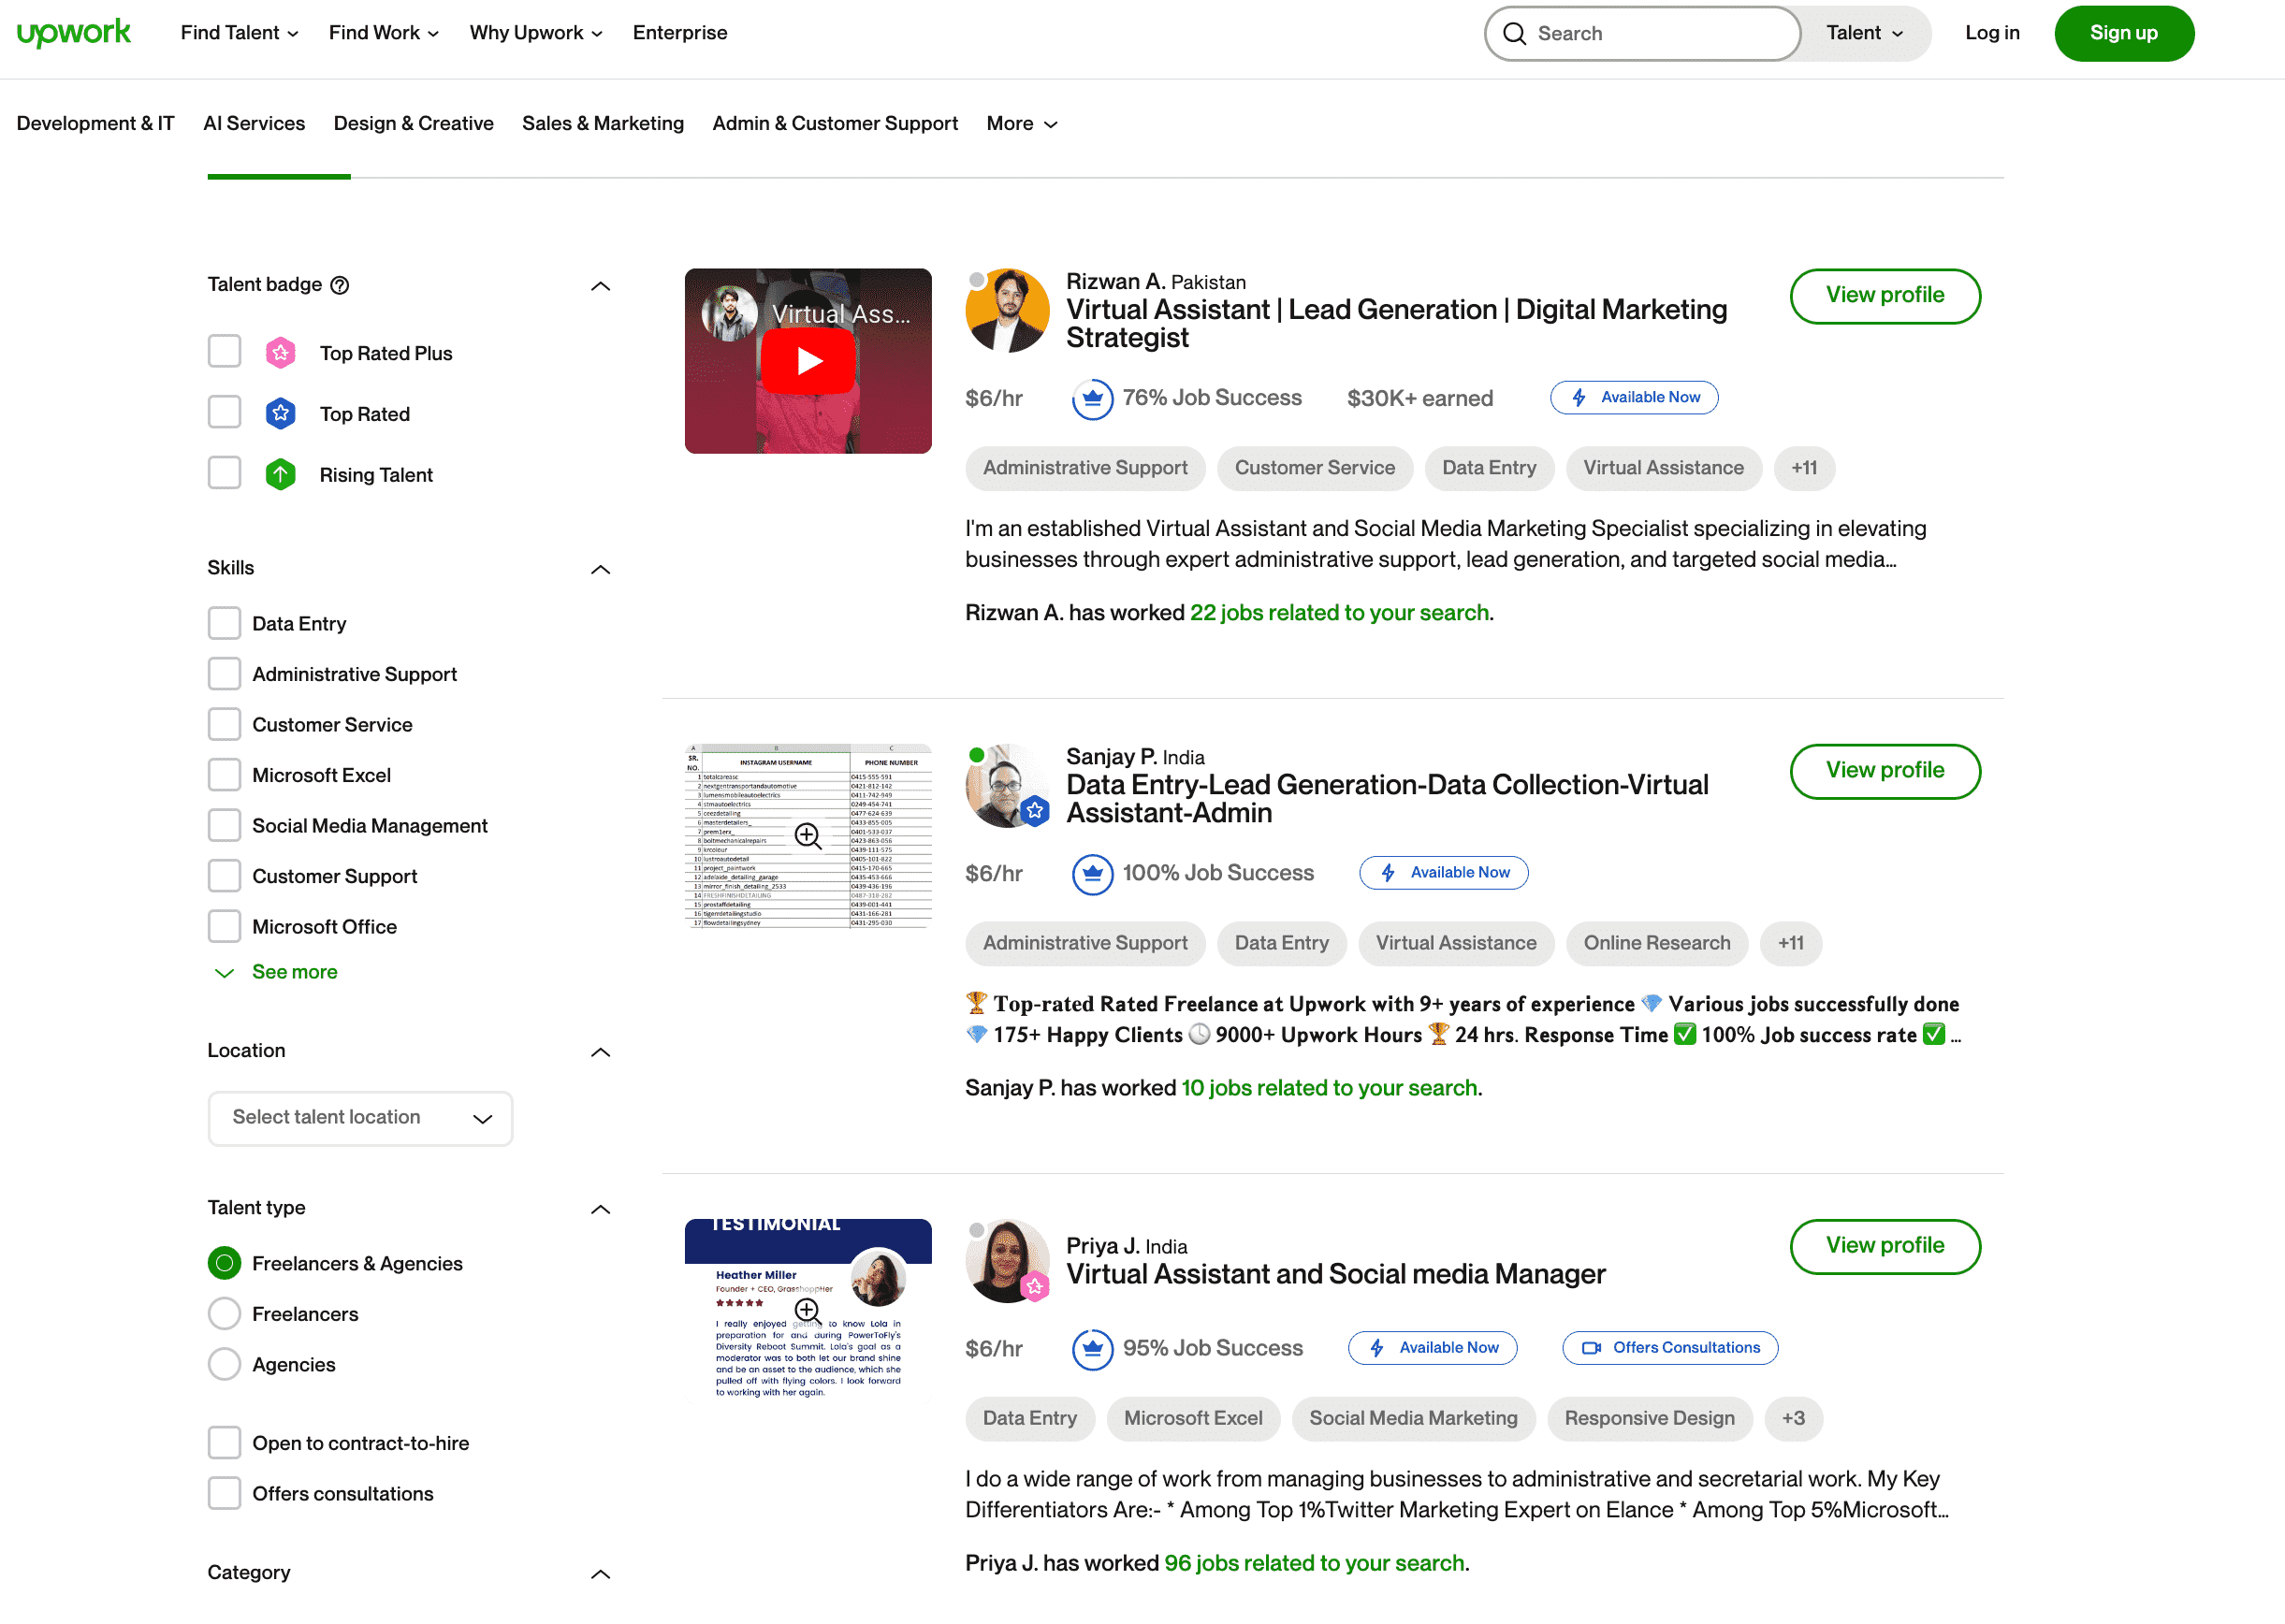The image size is (2285, 1624).
Task: Collapse the Skills filter section
Action: 600,569
